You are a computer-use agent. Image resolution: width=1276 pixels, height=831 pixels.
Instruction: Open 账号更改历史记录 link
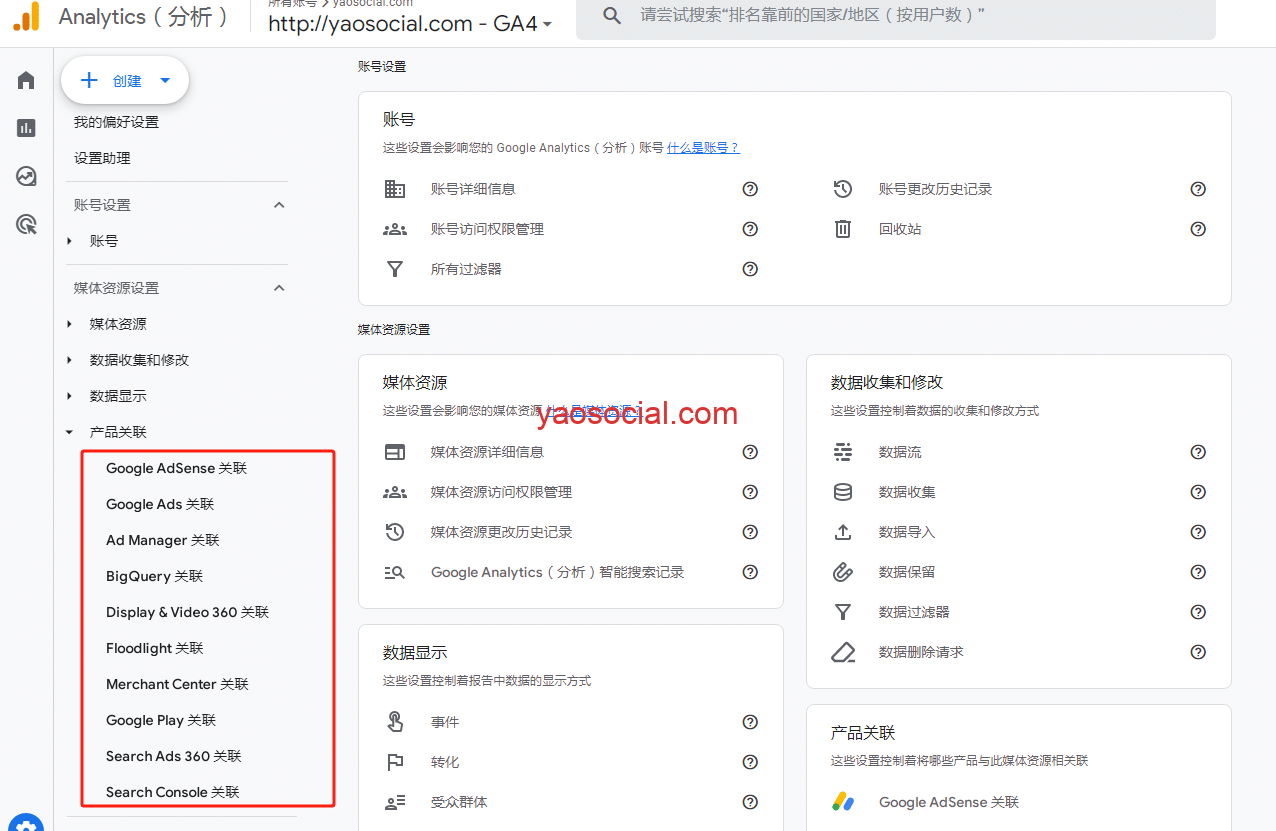[x=935, y=189]
